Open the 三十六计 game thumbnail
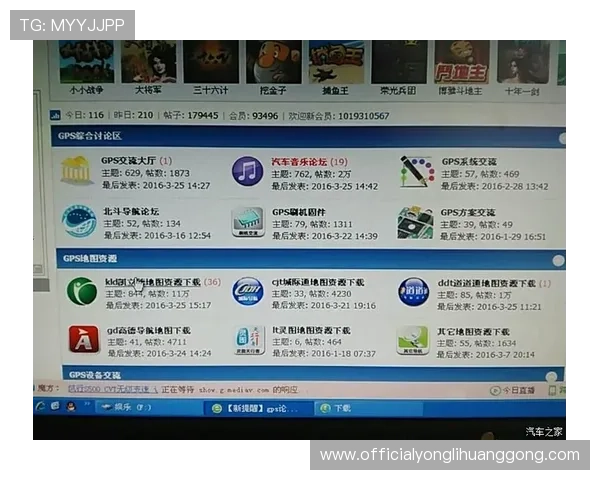Image resolution: width=600 pixels, height=480 pixels. point(211,62)
